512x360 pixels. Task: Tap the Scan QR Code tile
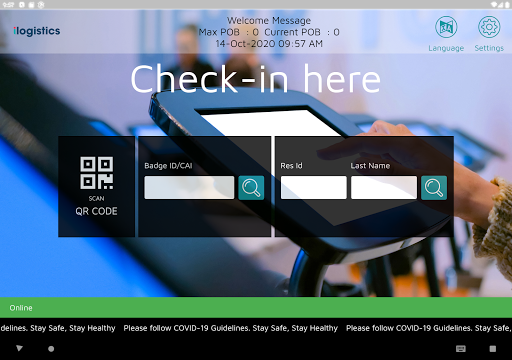(x=97, y=187)
